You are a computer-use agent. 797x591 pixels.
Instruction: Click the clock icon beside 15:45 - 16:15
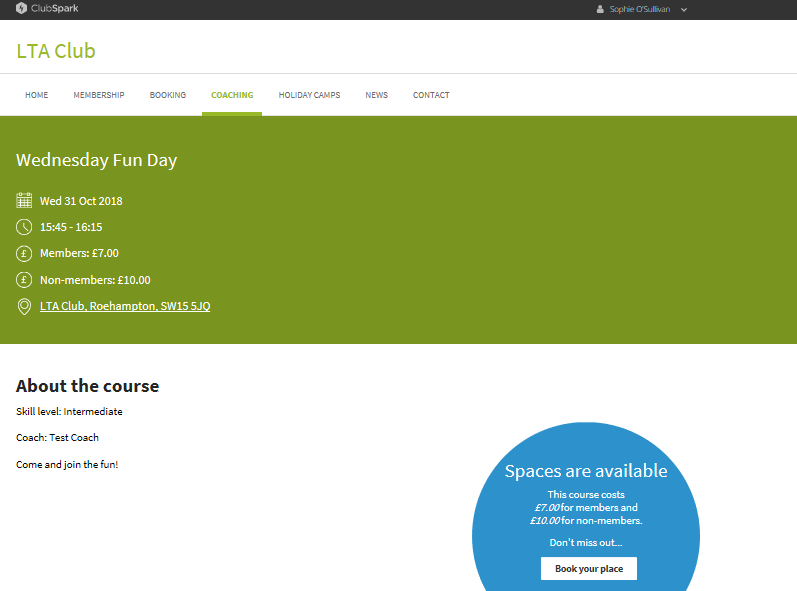(x=24, y=227)
